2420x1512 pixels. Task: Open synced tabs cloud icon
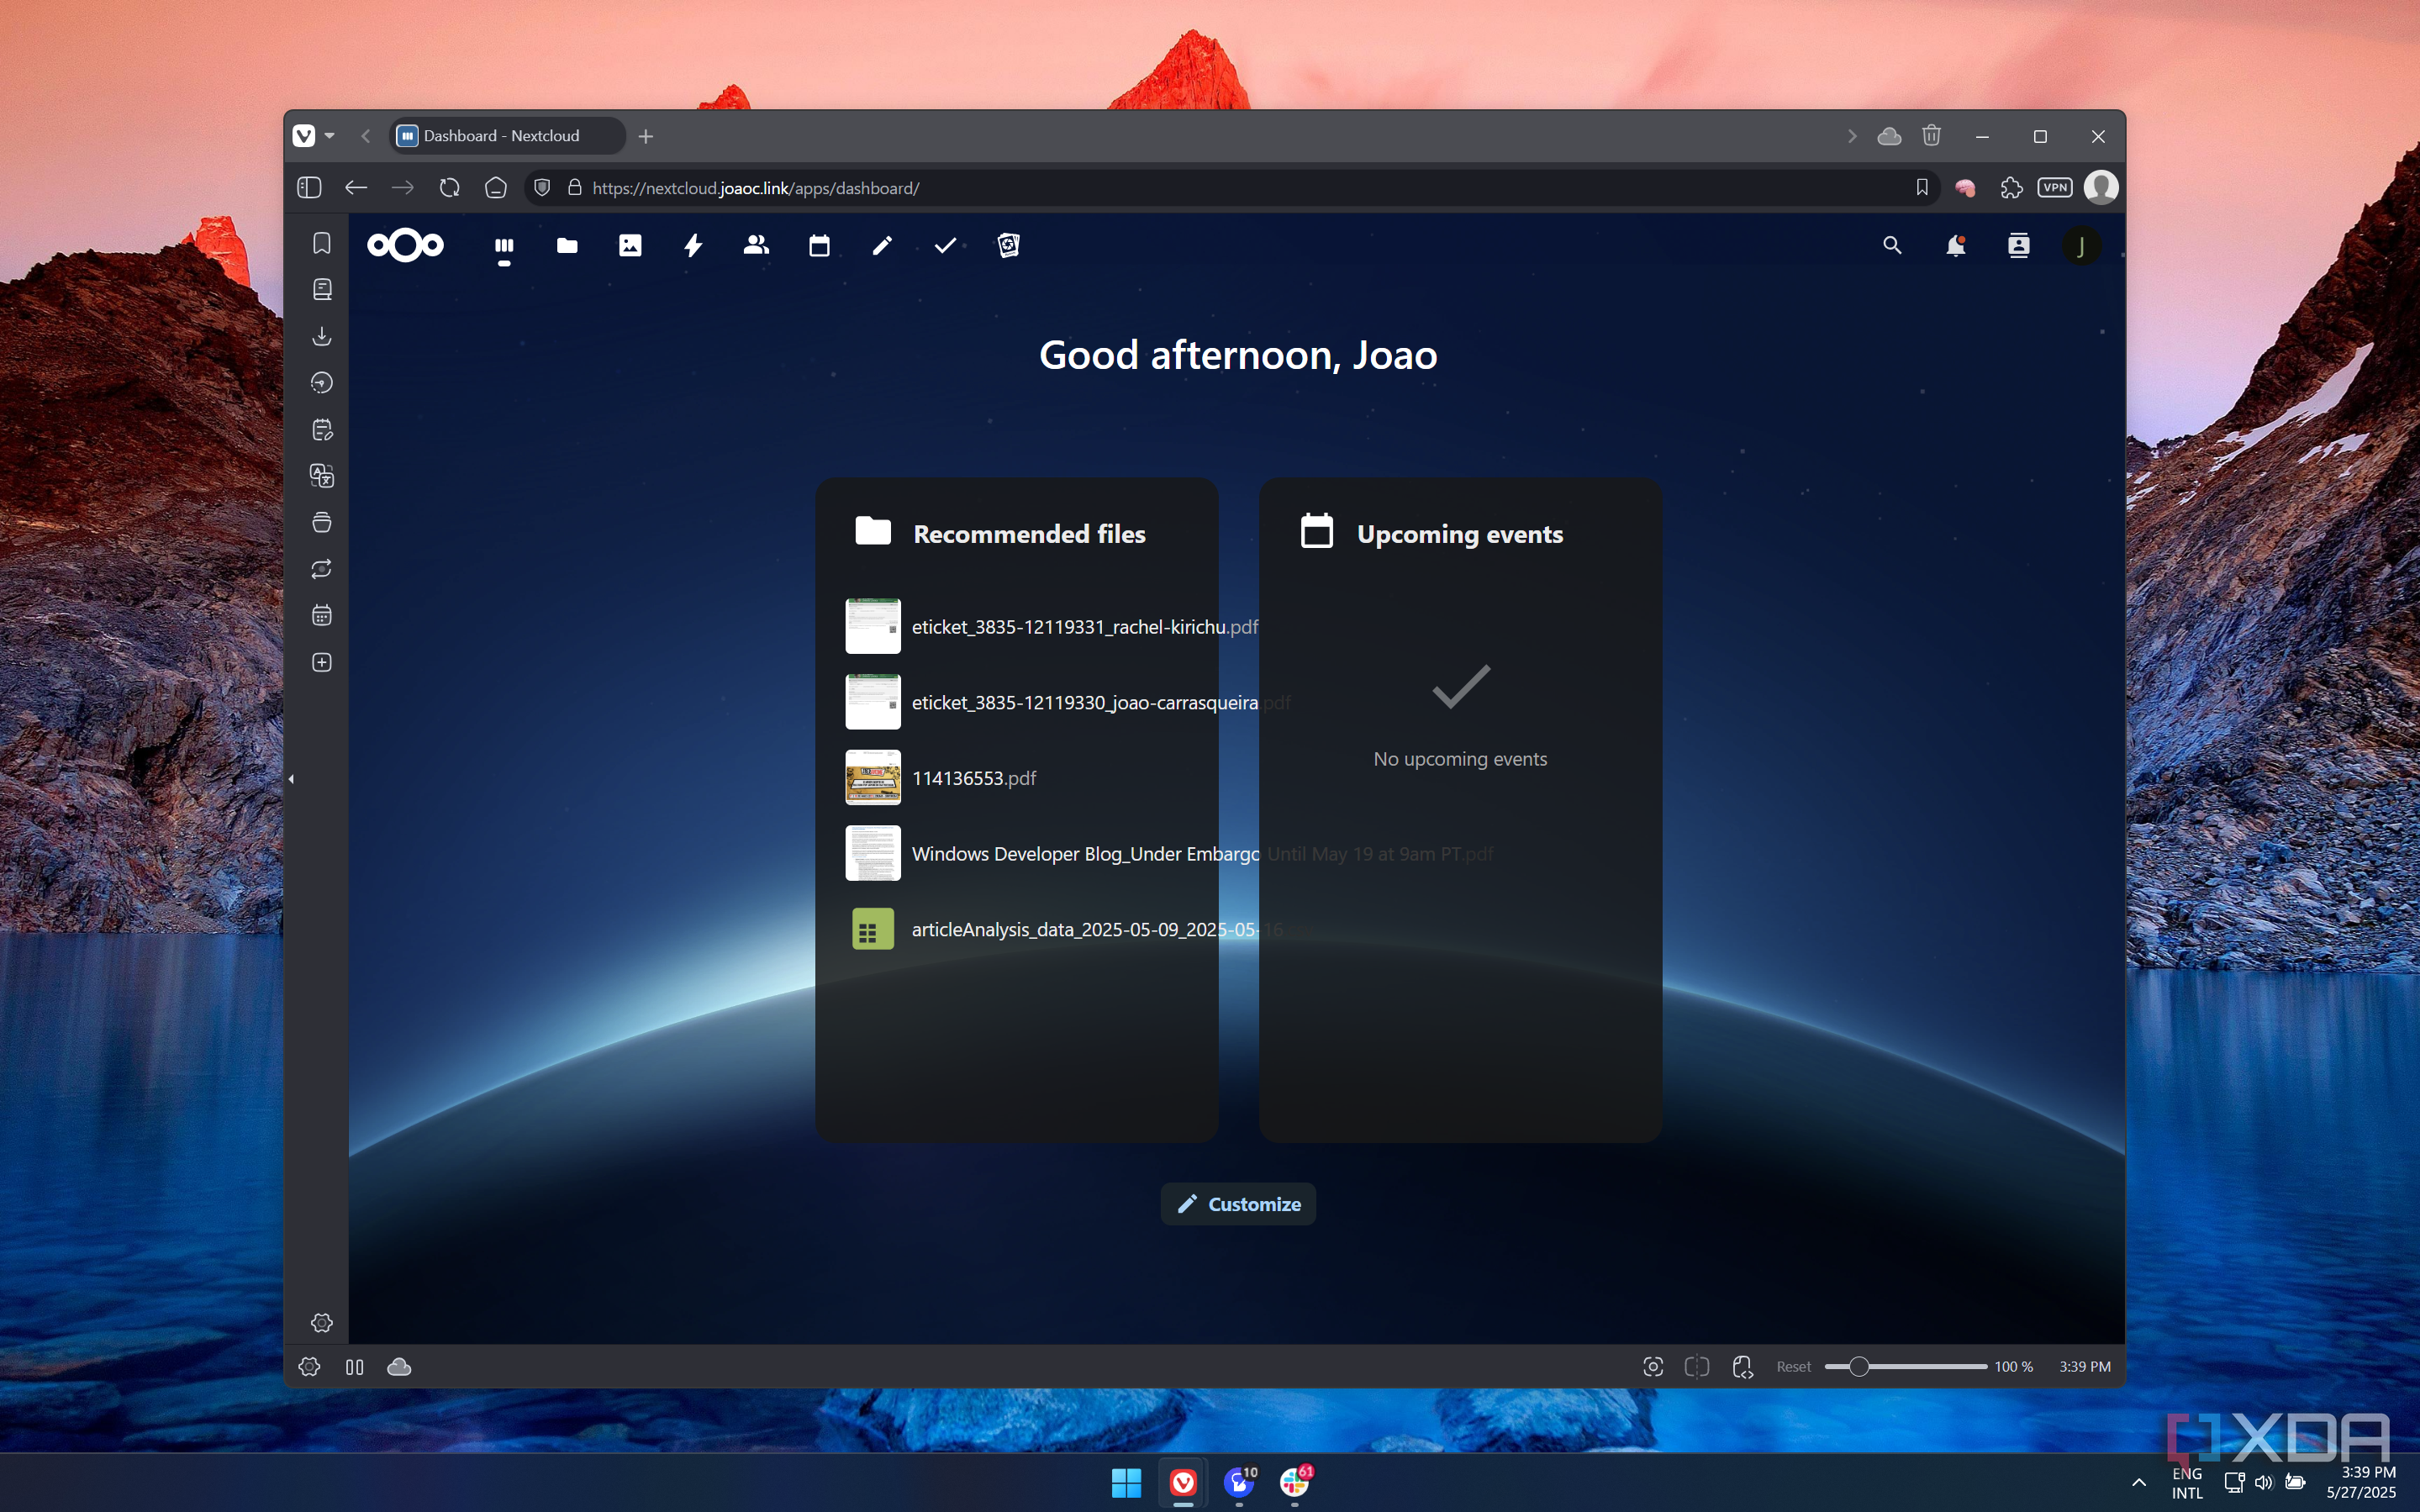tap(1889, 136)
